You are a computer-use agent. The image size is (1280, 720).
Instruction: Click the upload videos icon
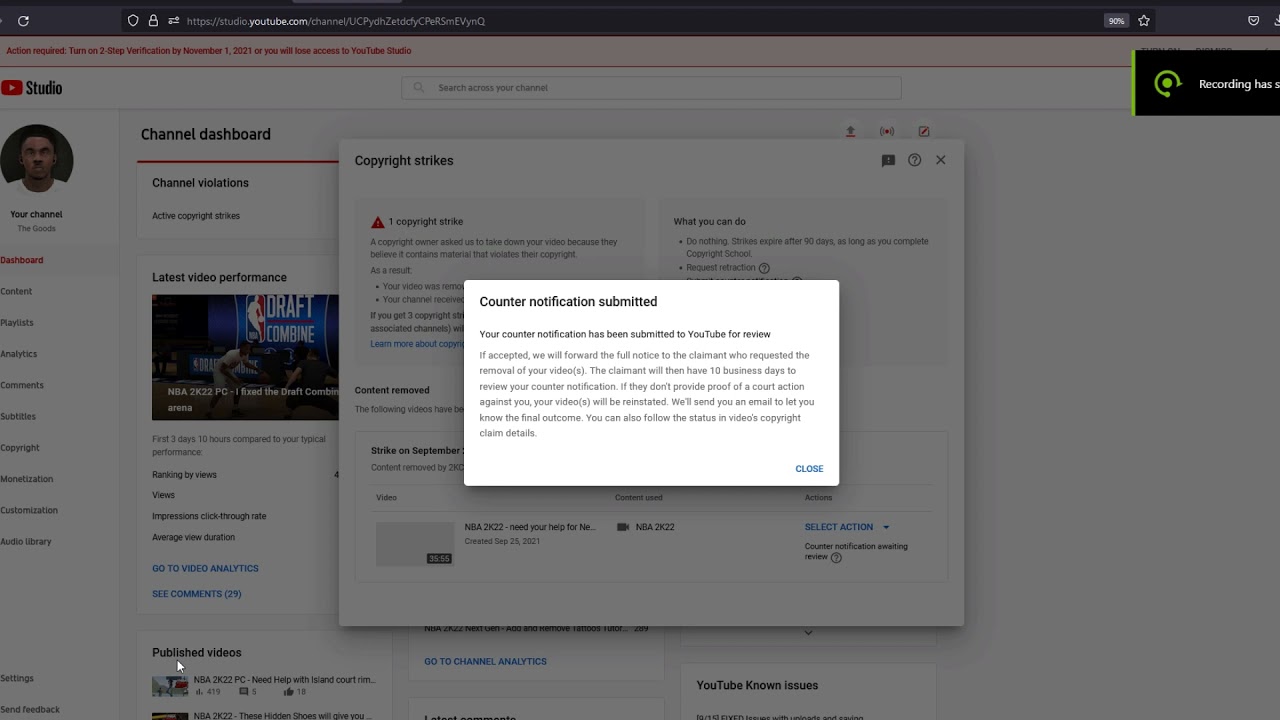click(850, 131)
